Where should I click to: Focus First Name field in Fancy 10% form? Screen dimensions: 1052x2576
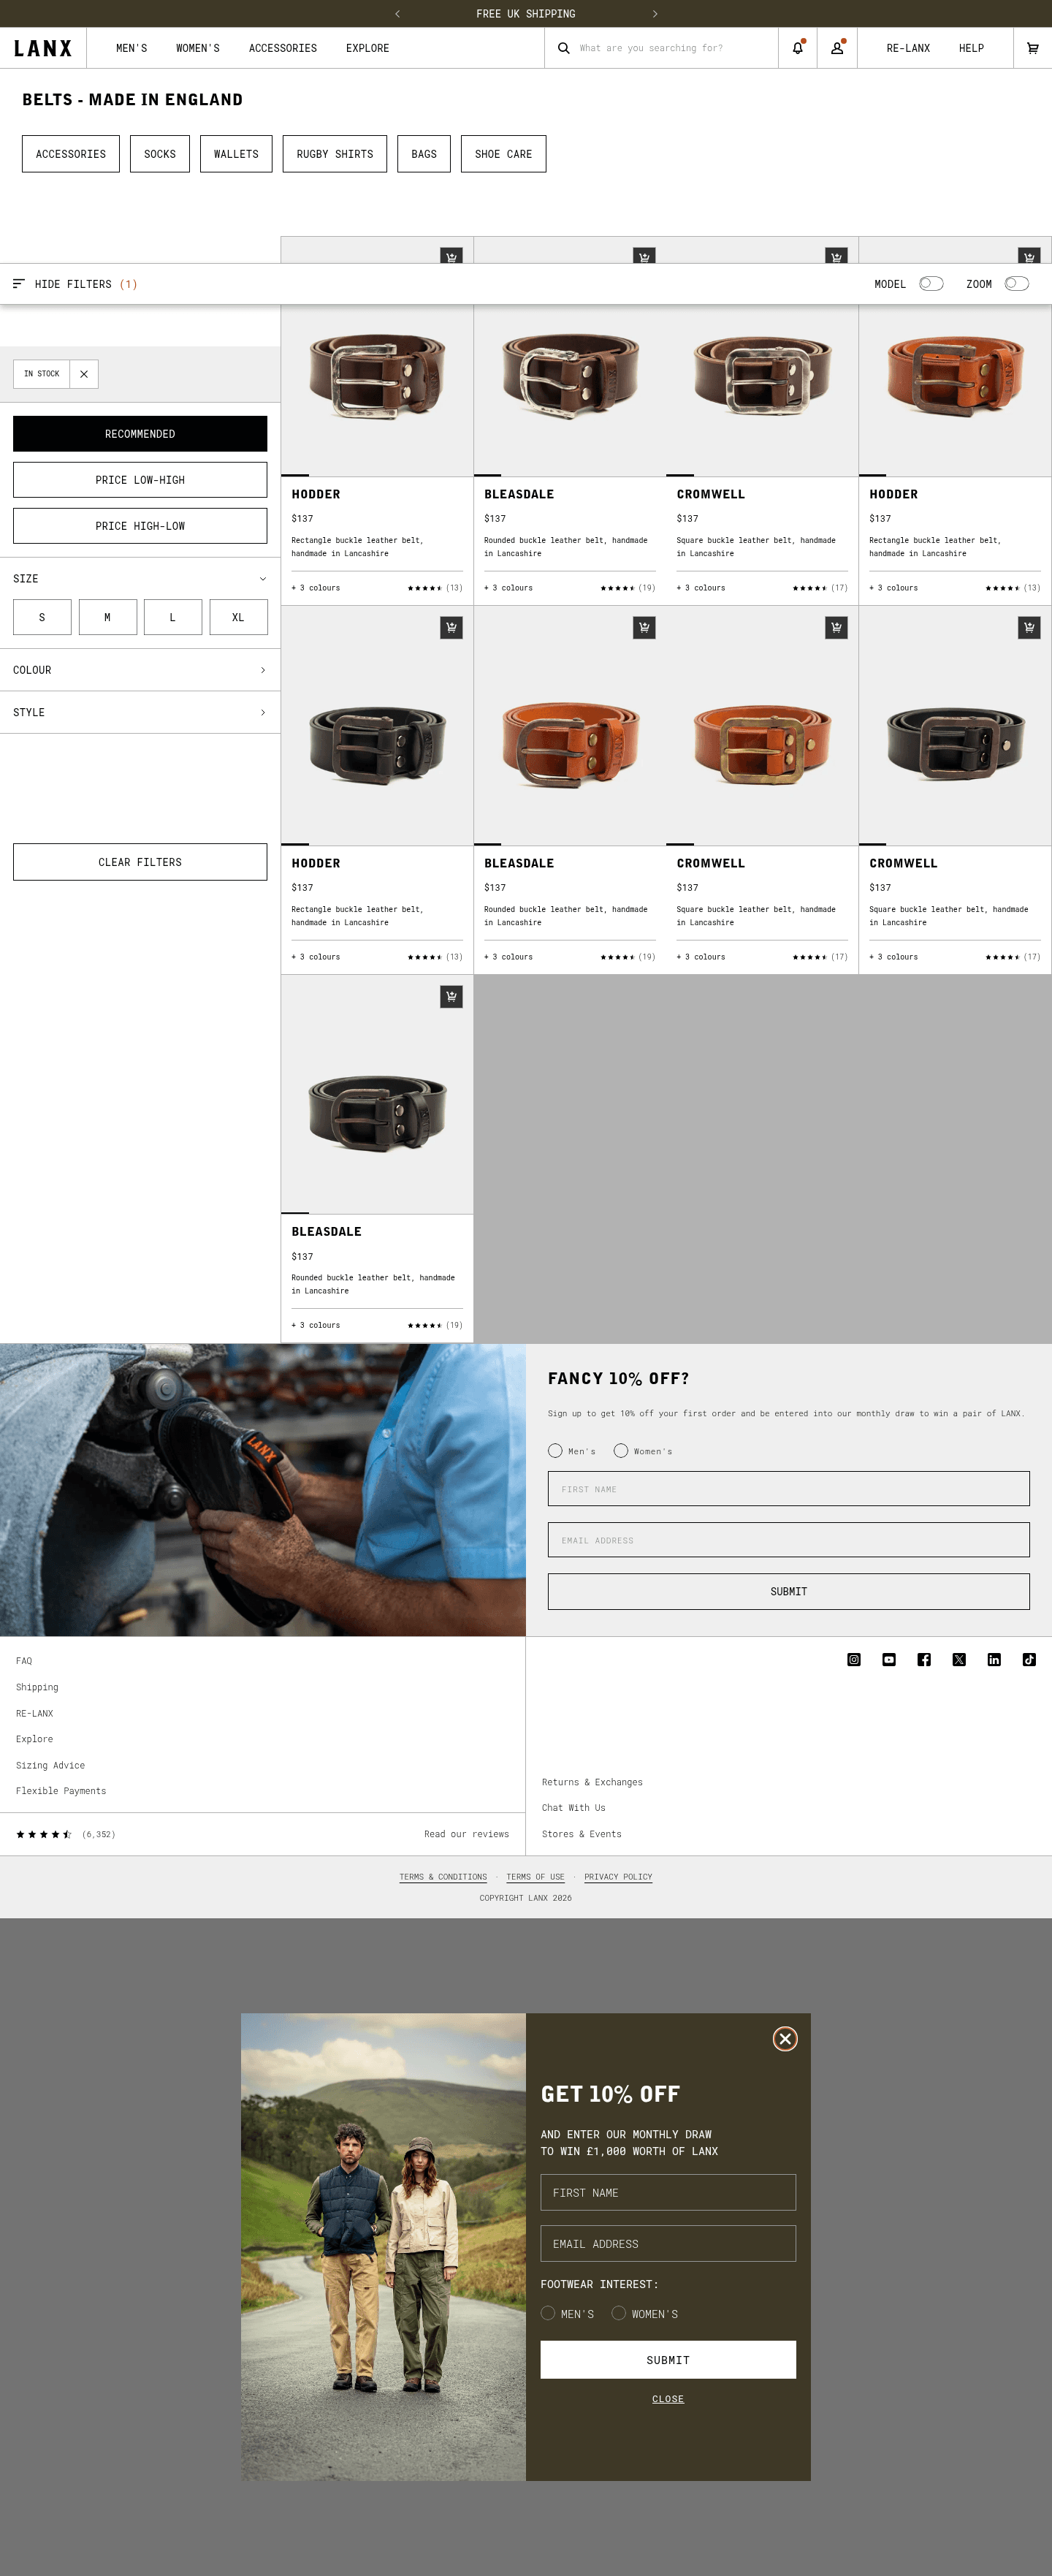pos(788,1489)
